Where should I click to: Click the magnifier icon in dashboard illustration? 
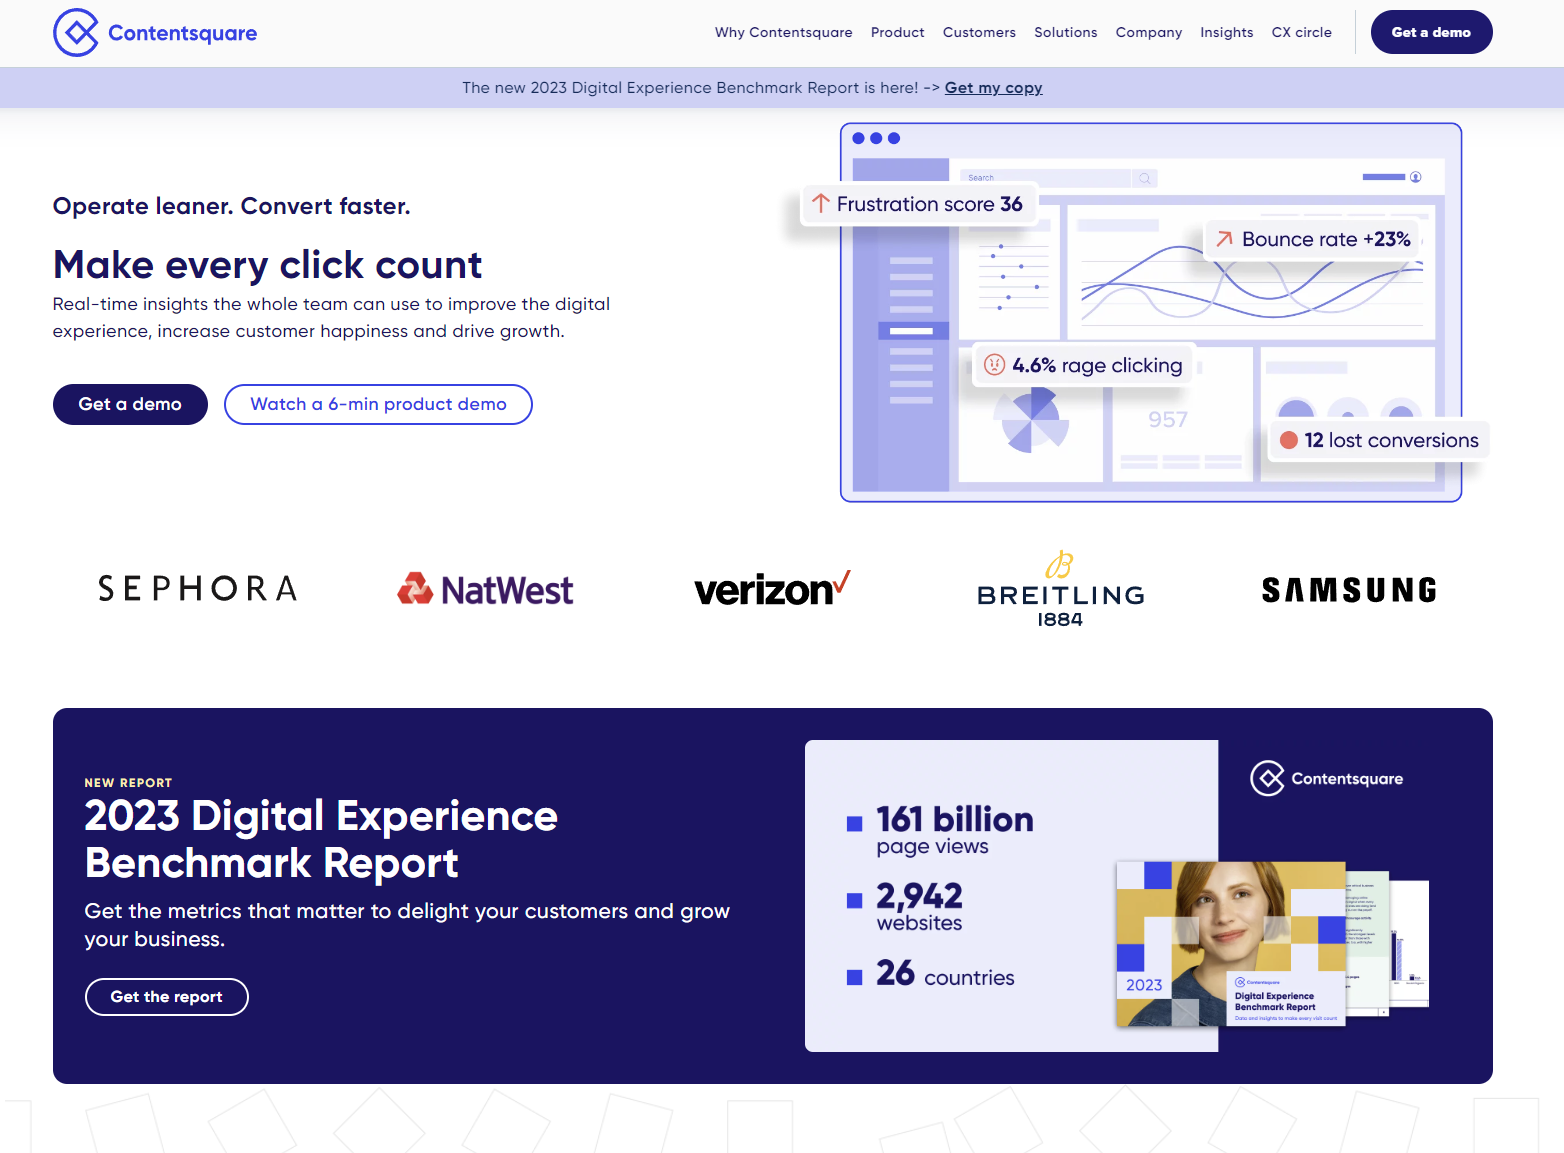point(1145,178)
